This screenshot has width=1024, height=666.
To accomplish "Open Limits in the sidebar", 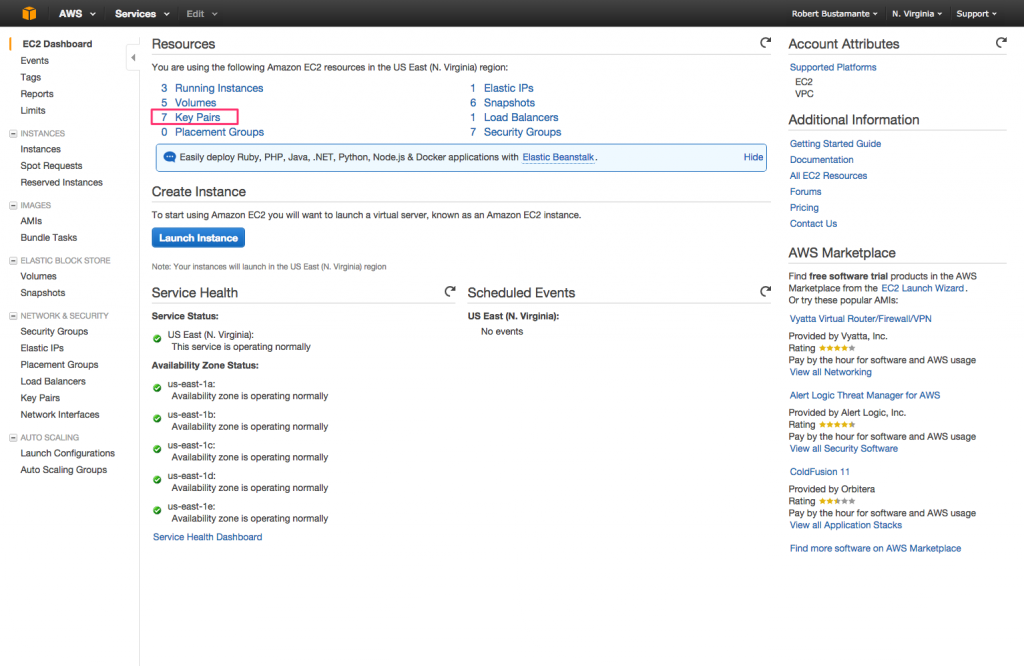I will [x=33, y=110].
